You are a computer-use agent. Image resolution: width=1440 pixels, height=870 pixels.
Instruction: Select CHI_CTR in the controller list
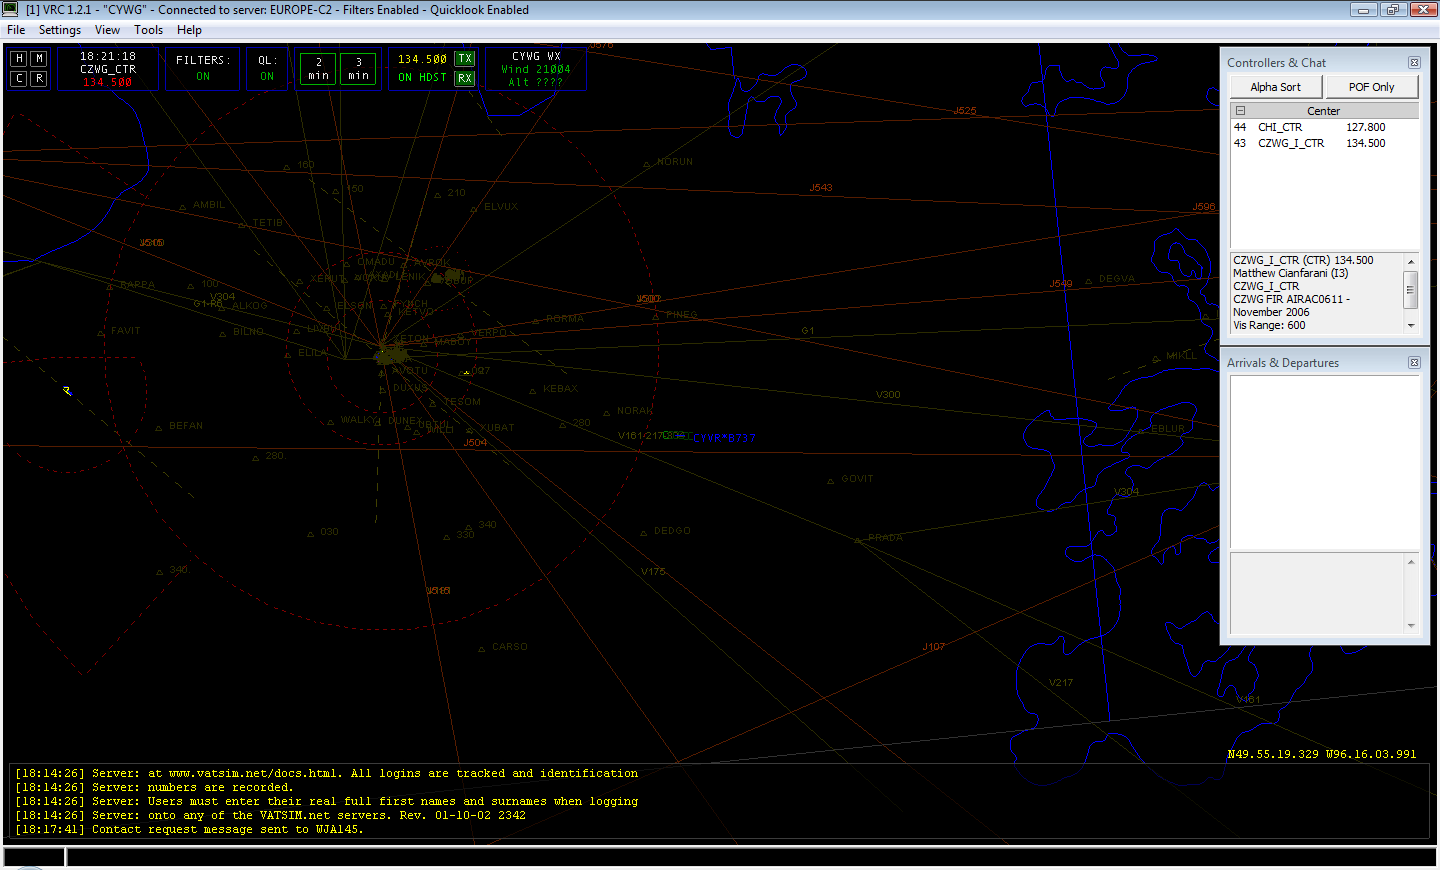pos(1279,128)
